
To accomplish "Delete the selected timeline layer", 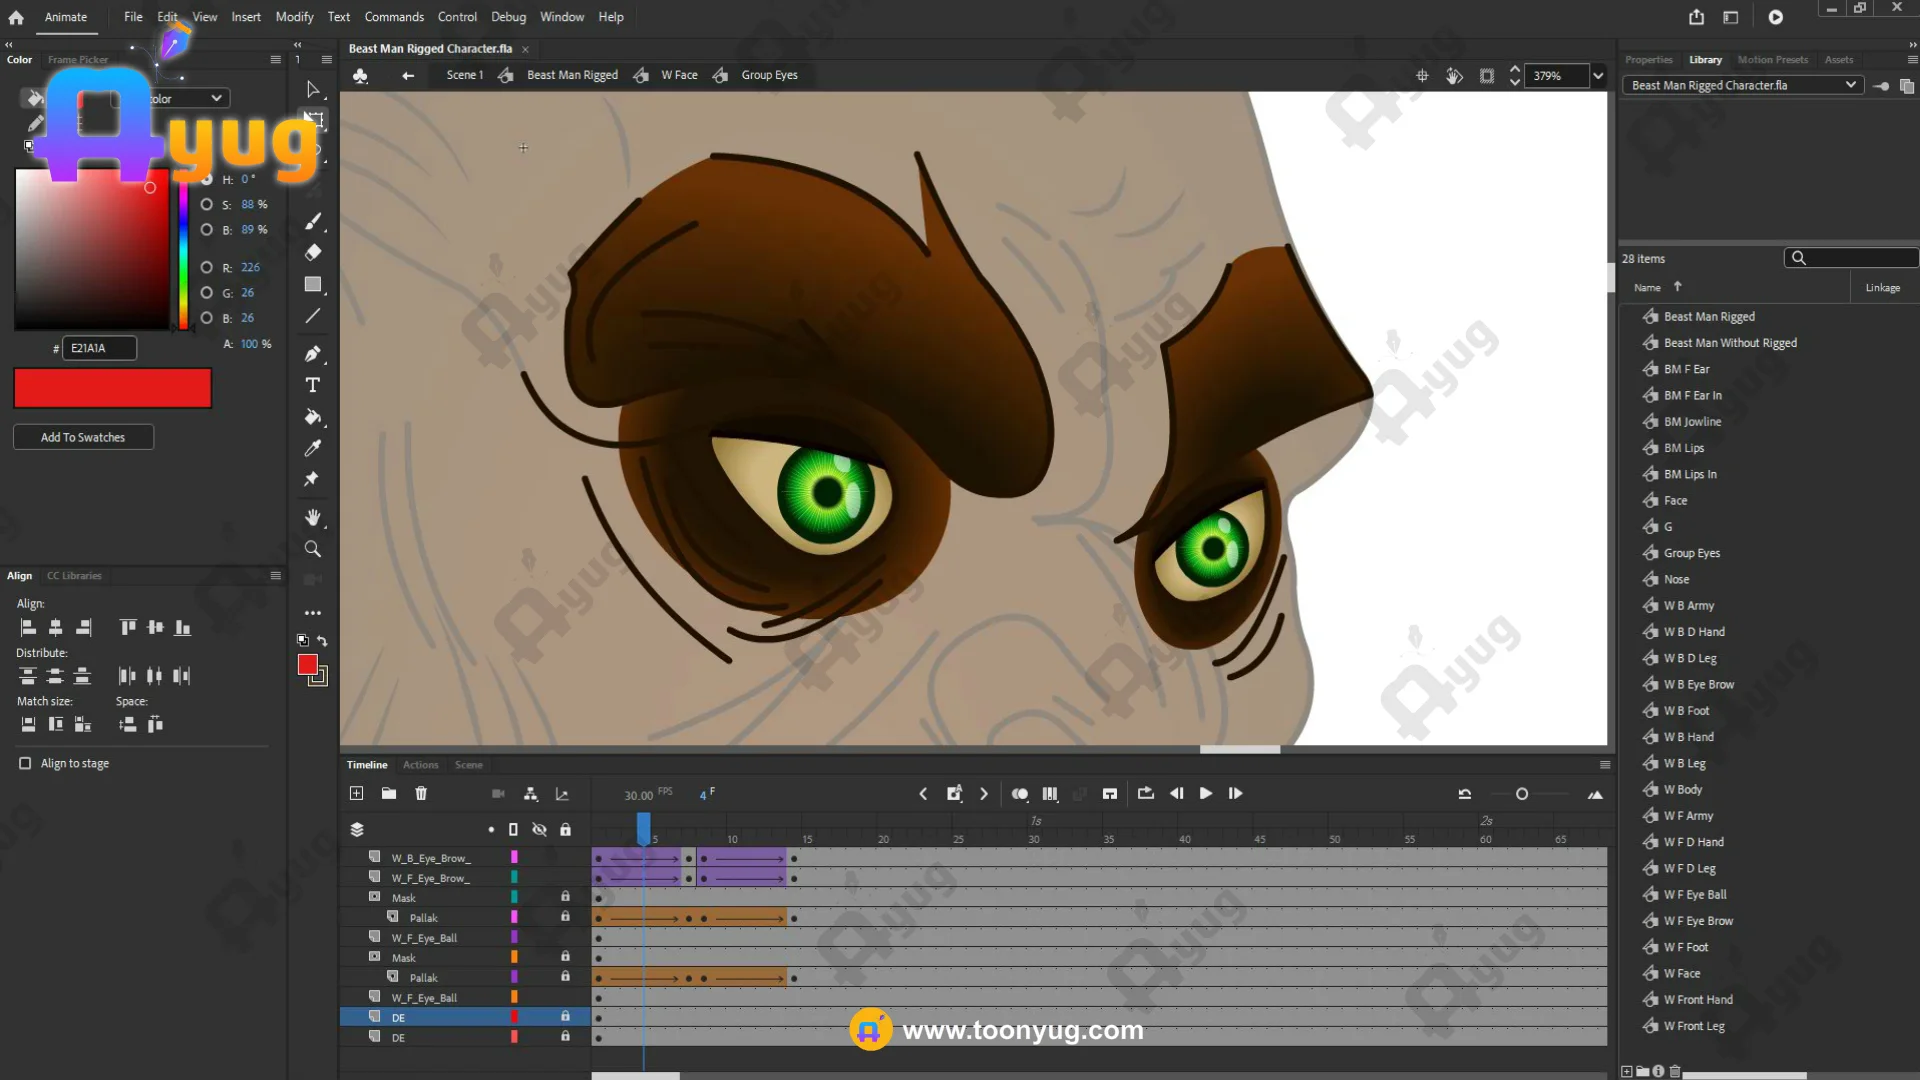I will tap(421, 793).
